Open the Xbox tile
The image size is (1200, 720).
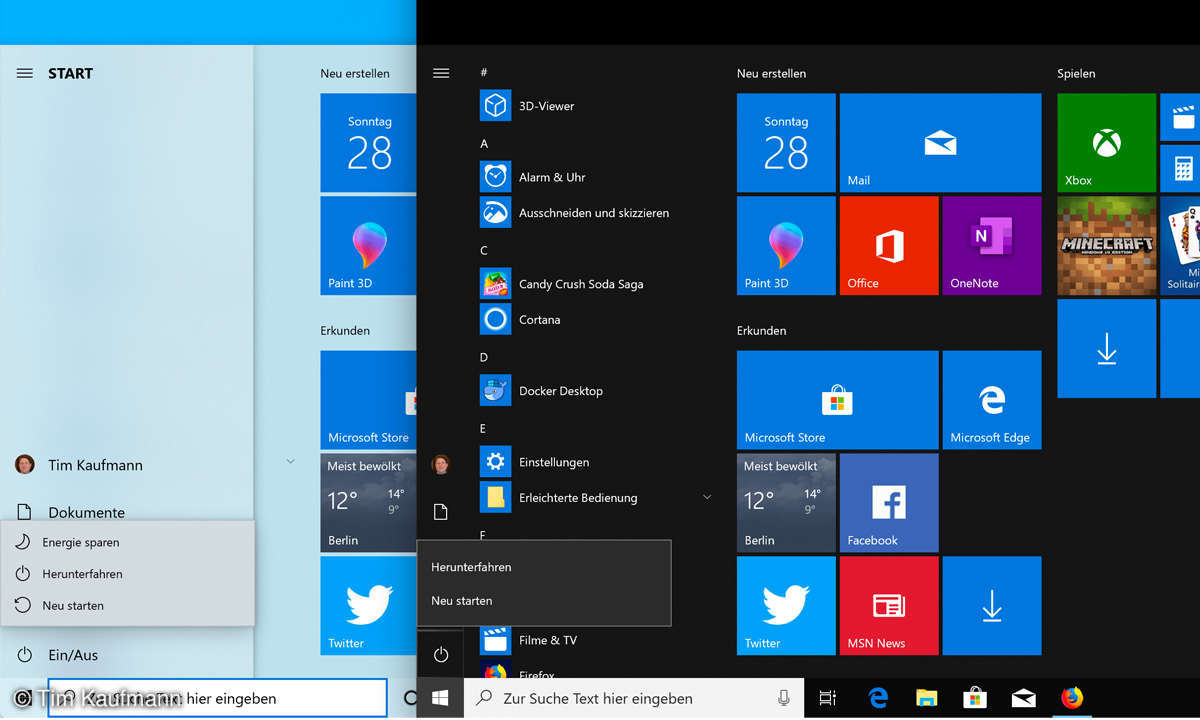coord(1106,143)
